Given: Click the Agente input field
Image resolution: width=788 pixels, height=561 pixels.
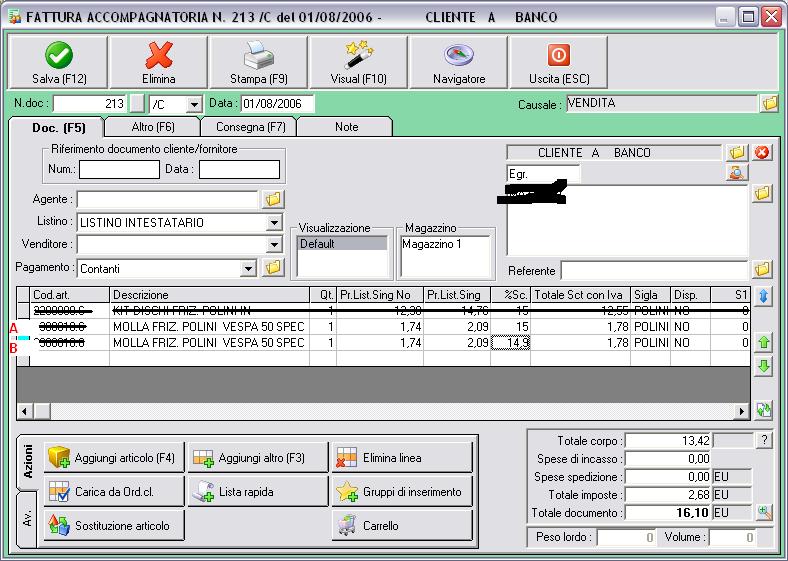Looking at the screenshot, I should pyautogui.click(x=167, y=200).
